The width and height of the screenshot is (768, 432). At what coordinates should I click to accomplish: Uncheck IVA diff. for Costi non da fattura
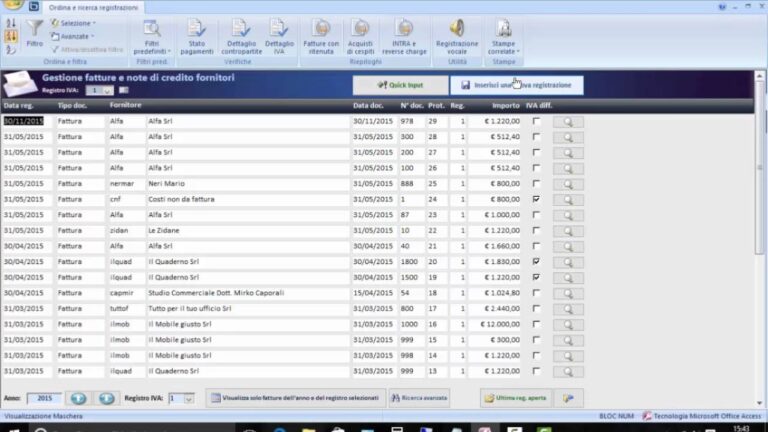pos(536,199)
